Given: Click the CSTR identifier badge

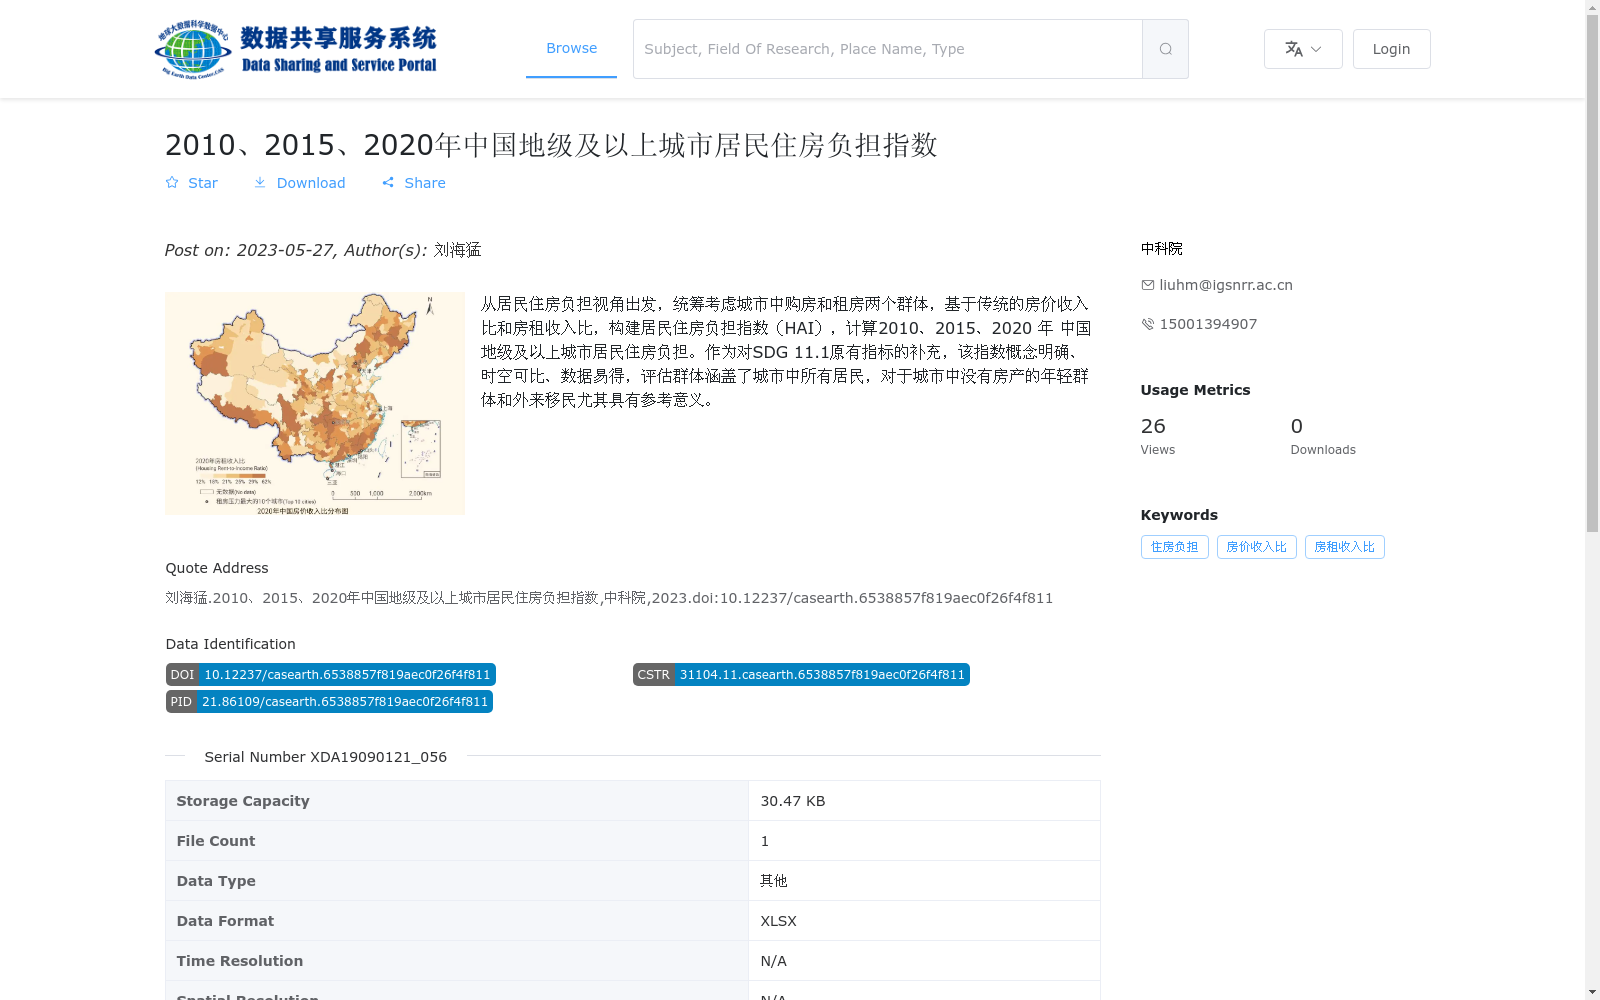Looking at the screenshot, I should [801, 675].
